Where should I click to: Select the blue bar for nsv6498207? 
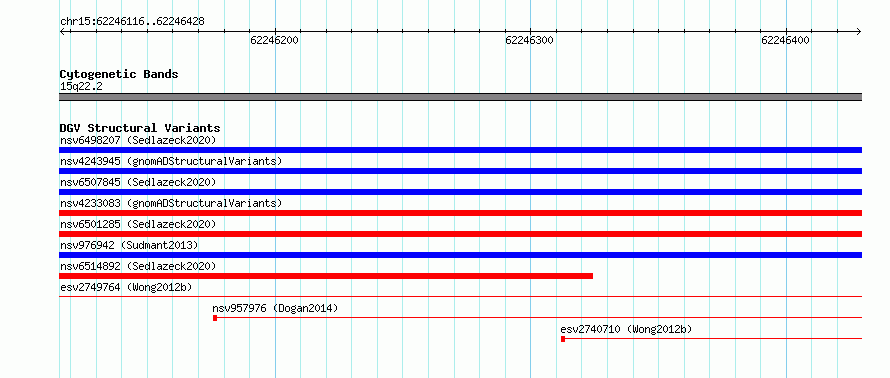click(461, 150)
